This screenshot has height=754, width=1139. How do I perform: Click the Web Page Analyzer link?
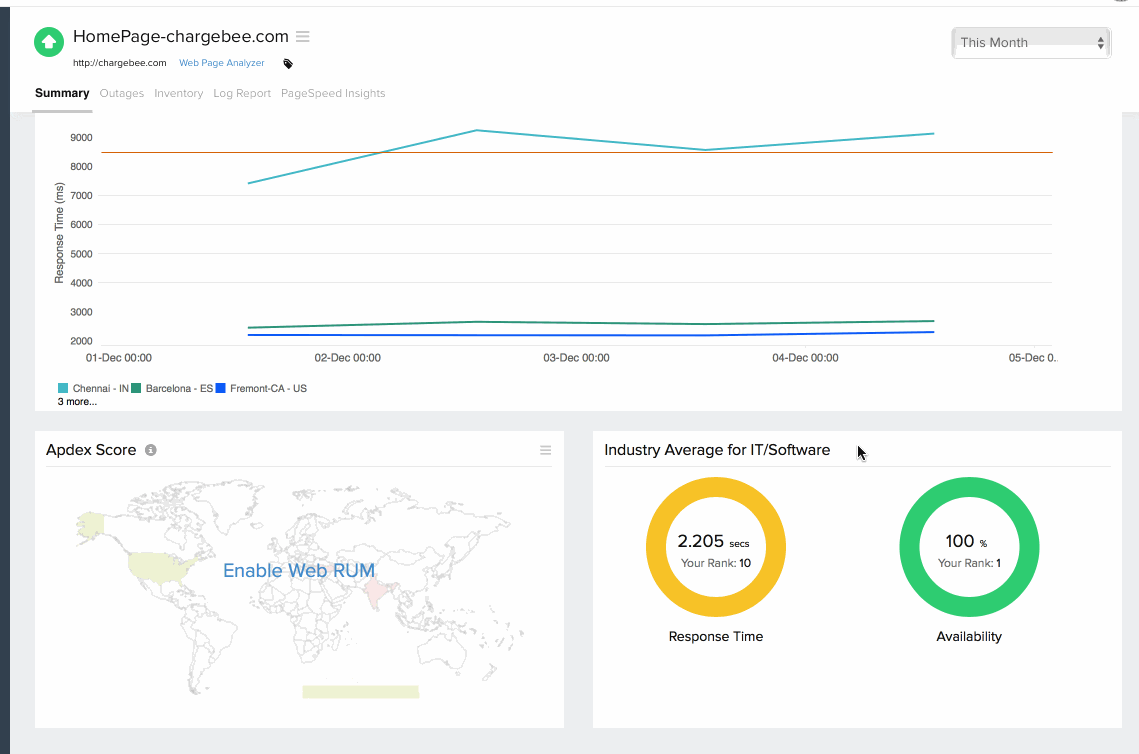pos(221,62)
